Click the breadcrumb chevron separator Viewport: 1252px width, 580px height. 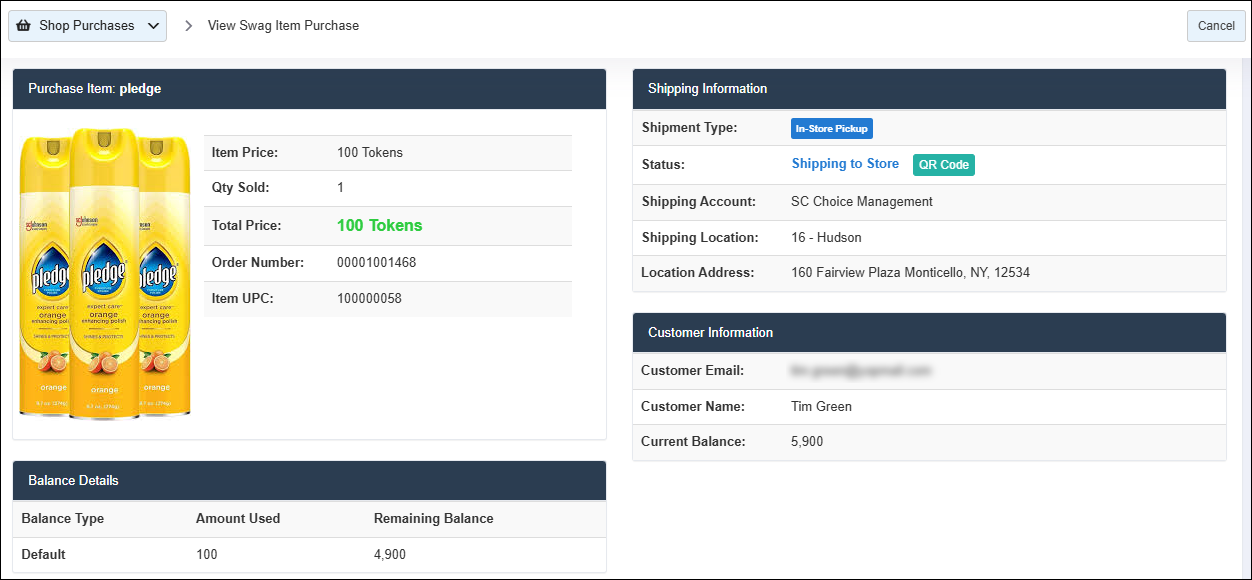coord(188,26)
